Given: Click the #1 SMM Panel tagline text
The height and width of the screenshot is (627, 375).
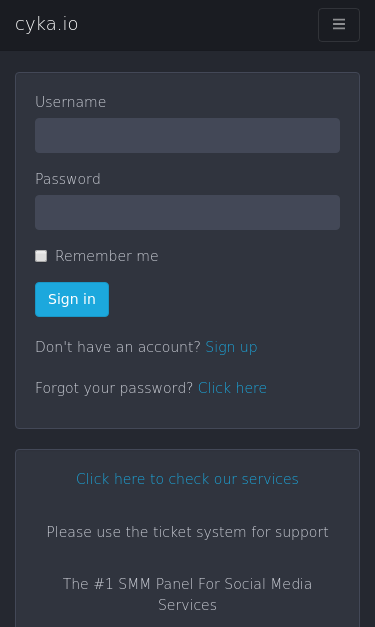Looking at the screenshot, I should (188, 594).
